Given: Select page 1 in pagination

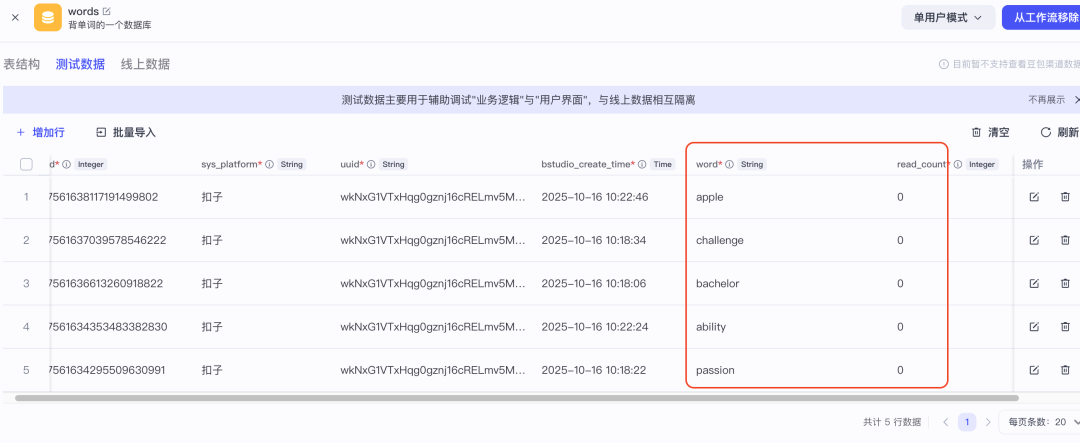Looking at the screenshot, I should [967, 422].
